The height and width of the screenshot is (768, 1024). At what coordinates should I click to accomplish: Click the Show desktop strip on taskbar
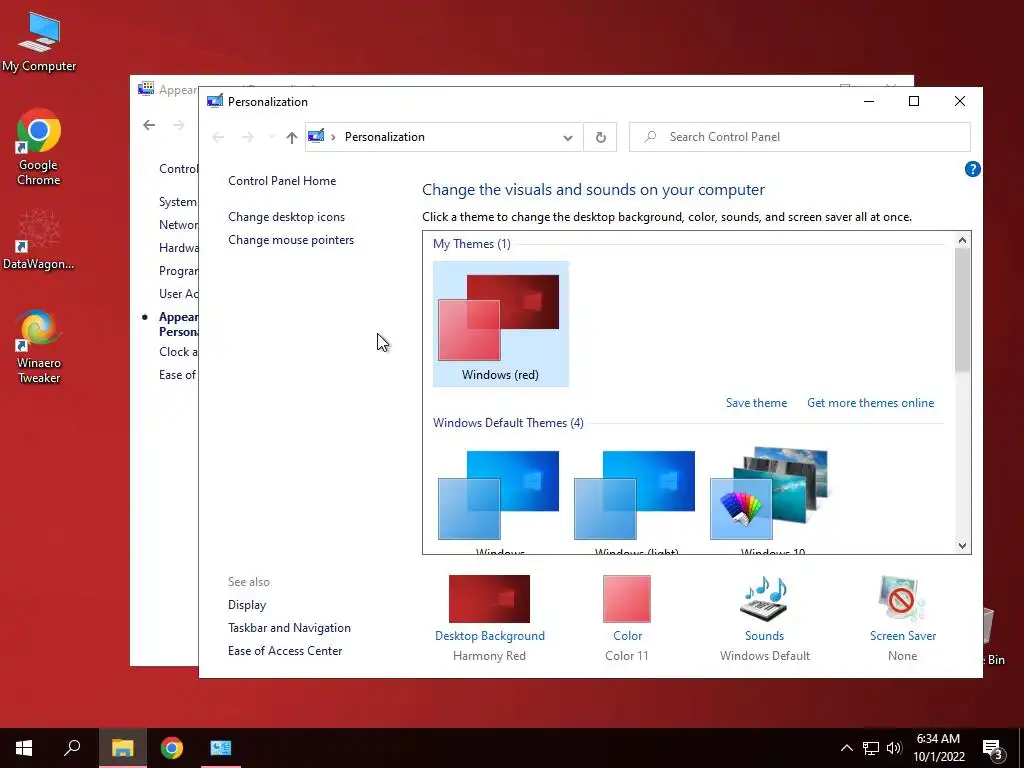click(1021, 748)
